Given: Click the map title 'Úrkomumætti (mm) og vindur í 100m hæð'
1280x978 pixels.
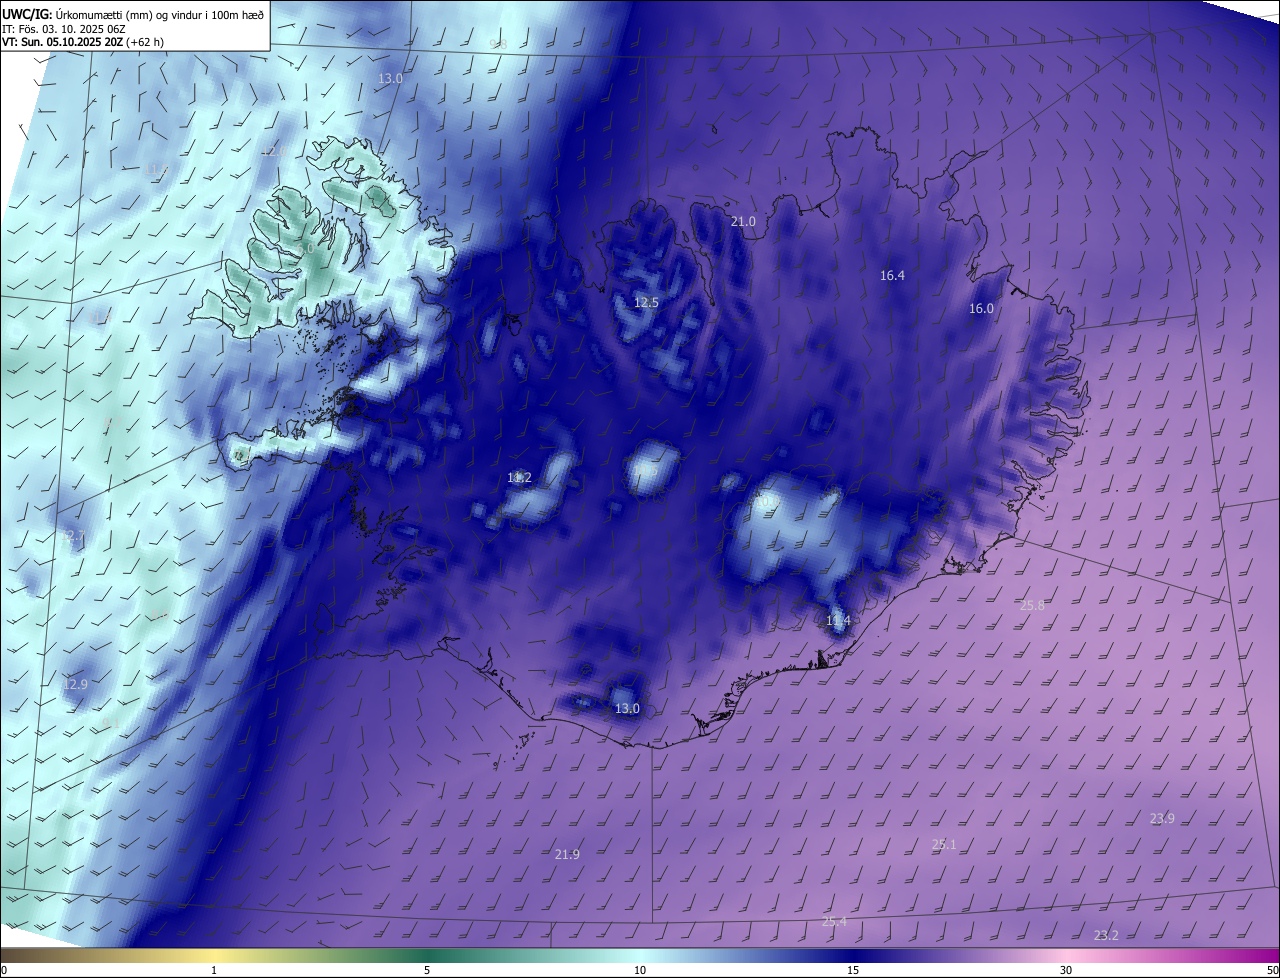Looking at the screenshot, I should (160, 14).
